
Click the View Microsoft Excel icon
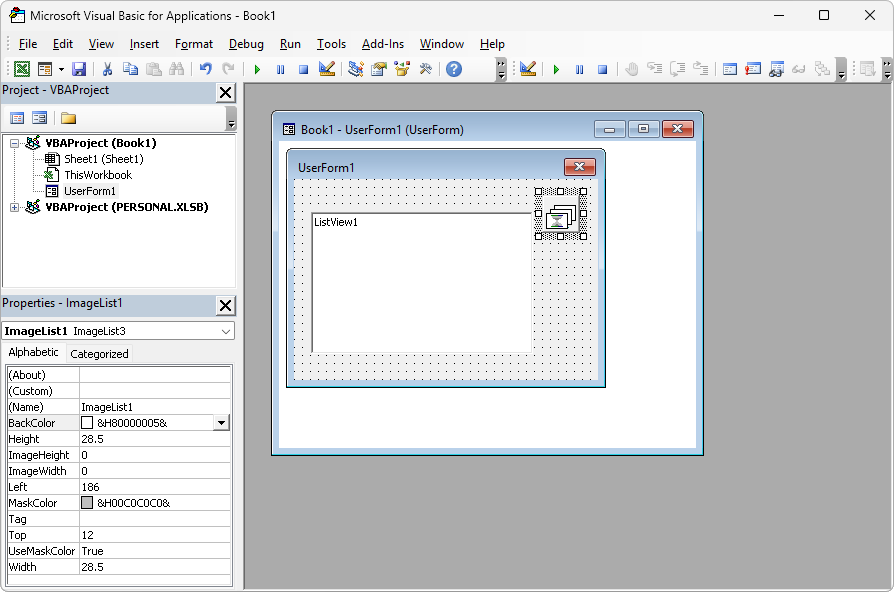click(x=23, y=68)
